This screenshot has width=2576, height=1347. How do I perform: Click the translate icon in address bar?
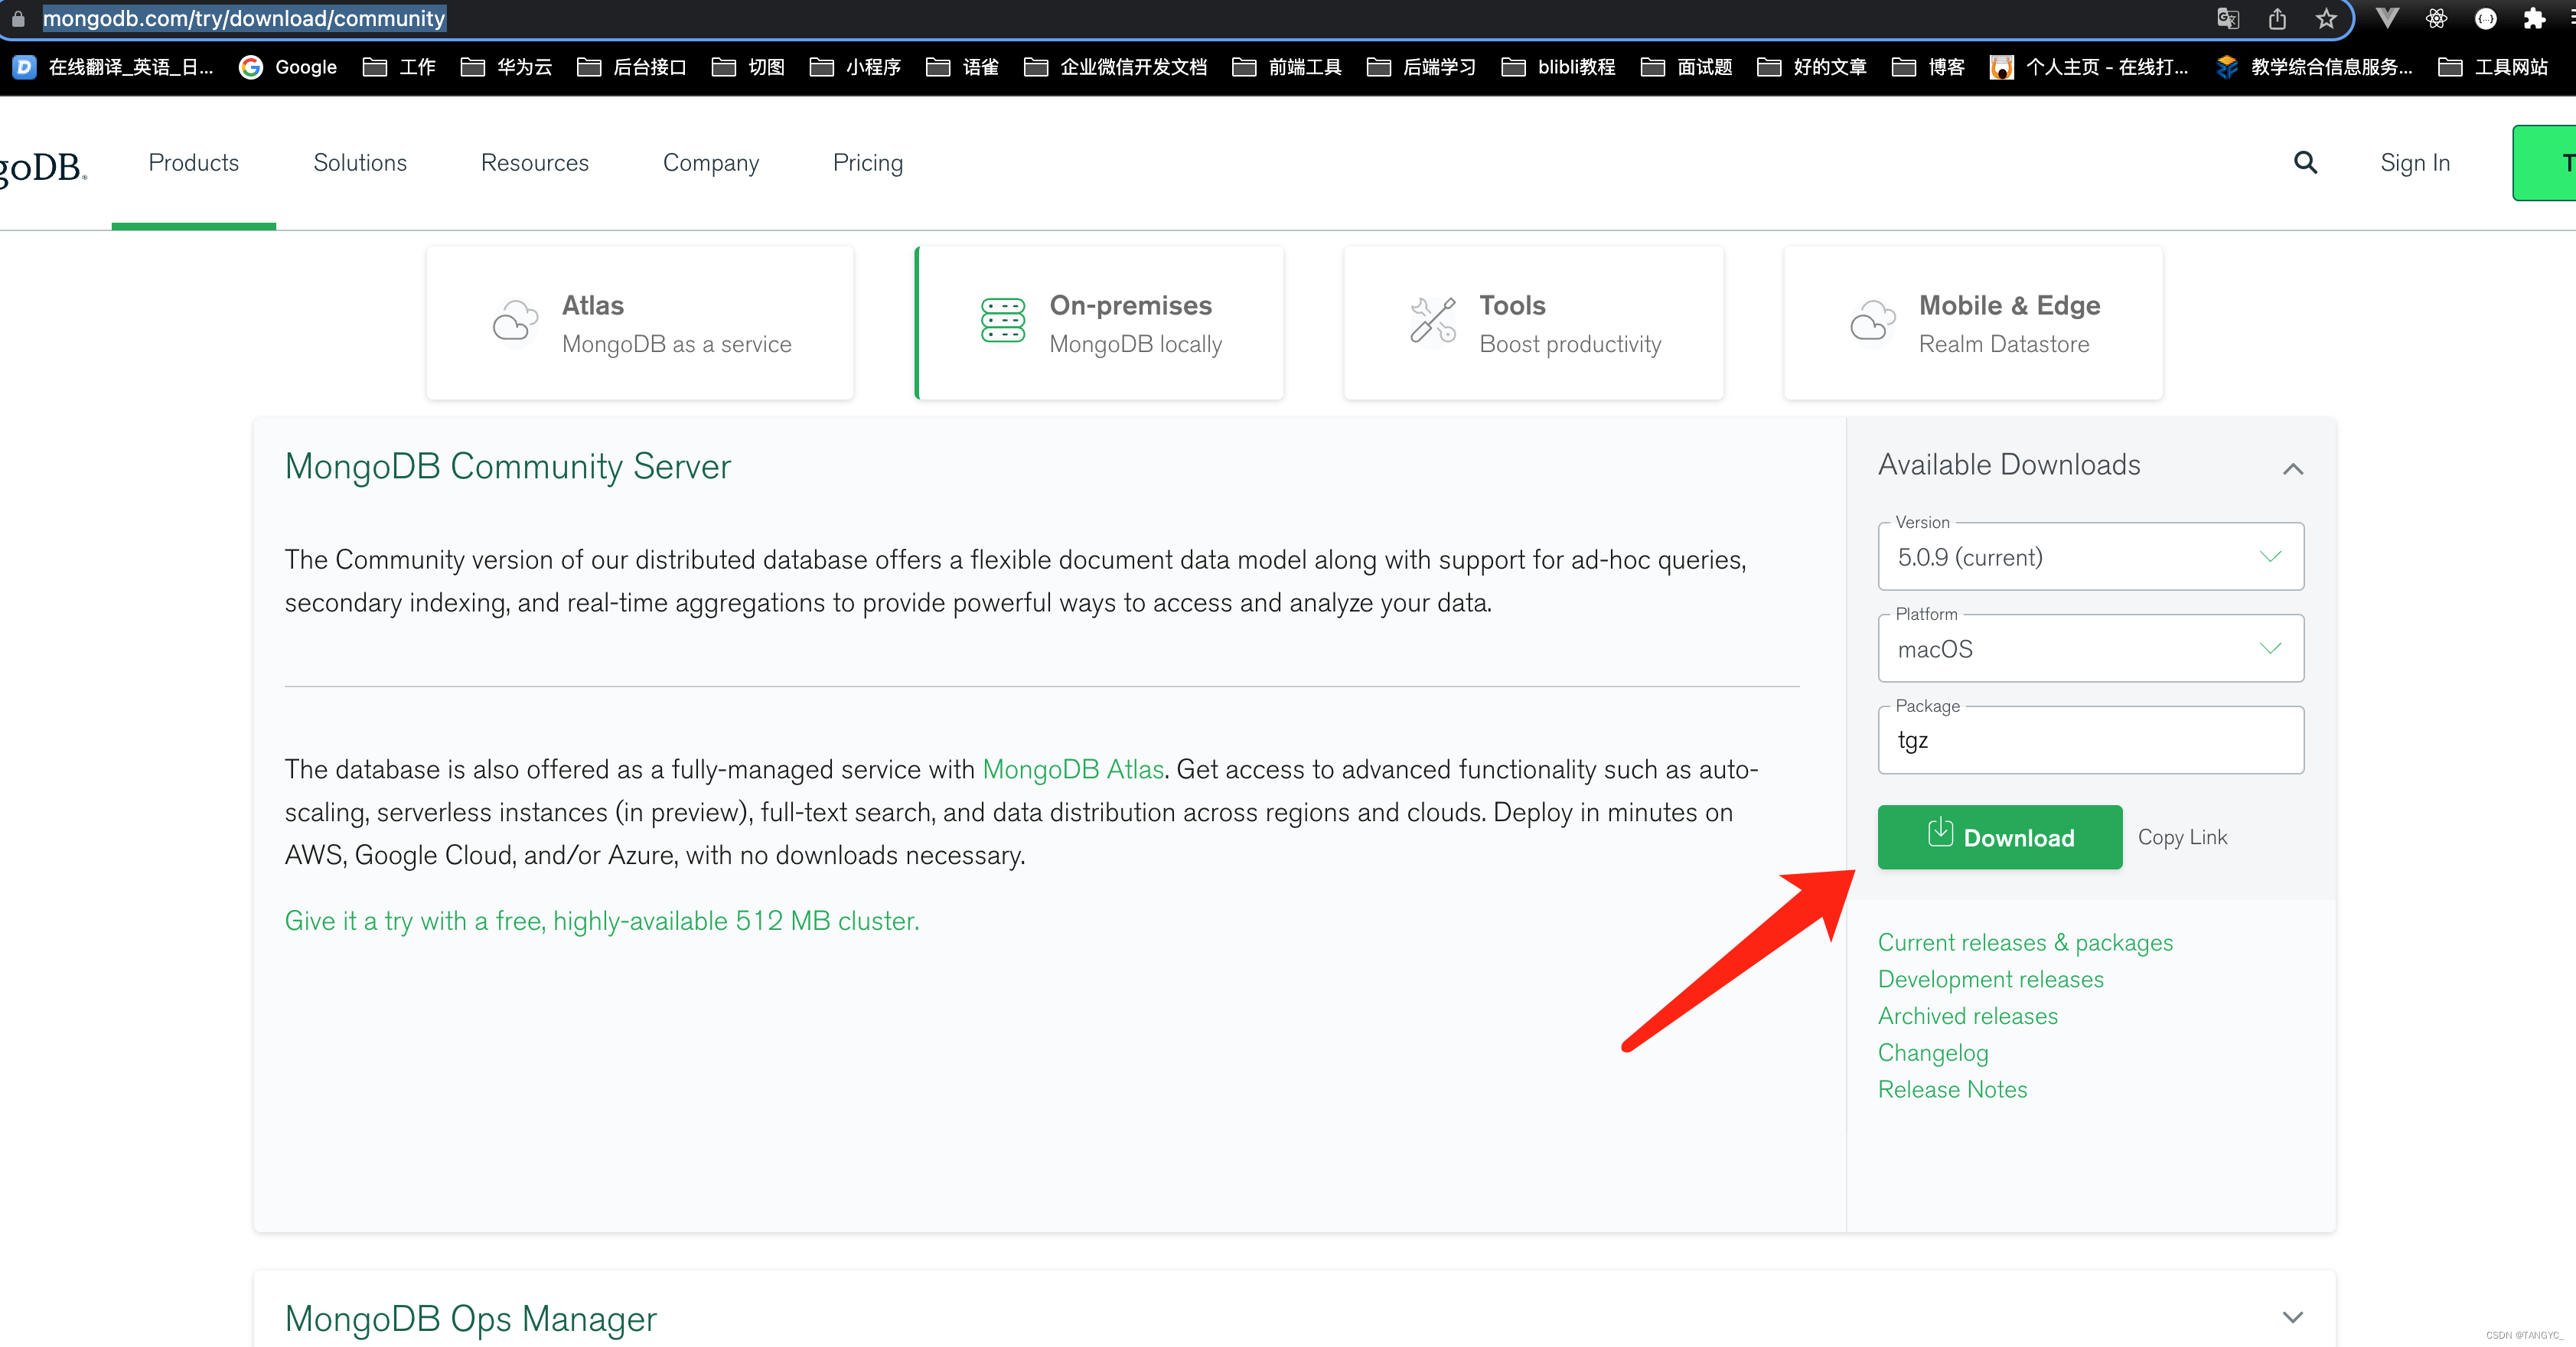(x=2228, y=18)
